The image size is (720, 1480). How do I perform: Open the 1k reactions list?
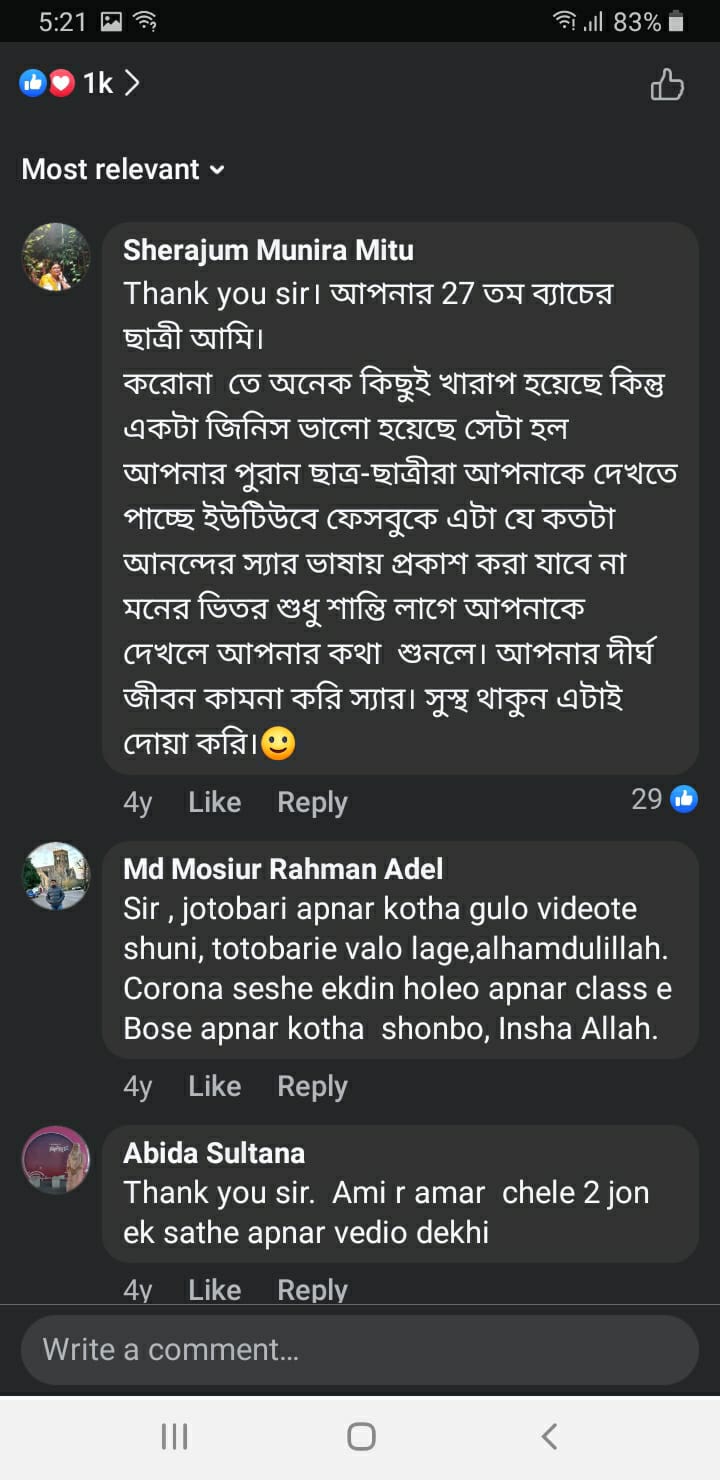point(80,84)
